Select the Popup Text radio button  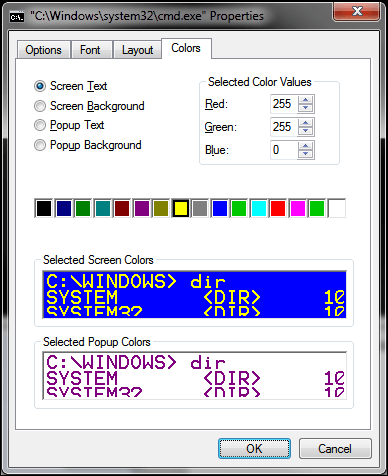(40, 125)
